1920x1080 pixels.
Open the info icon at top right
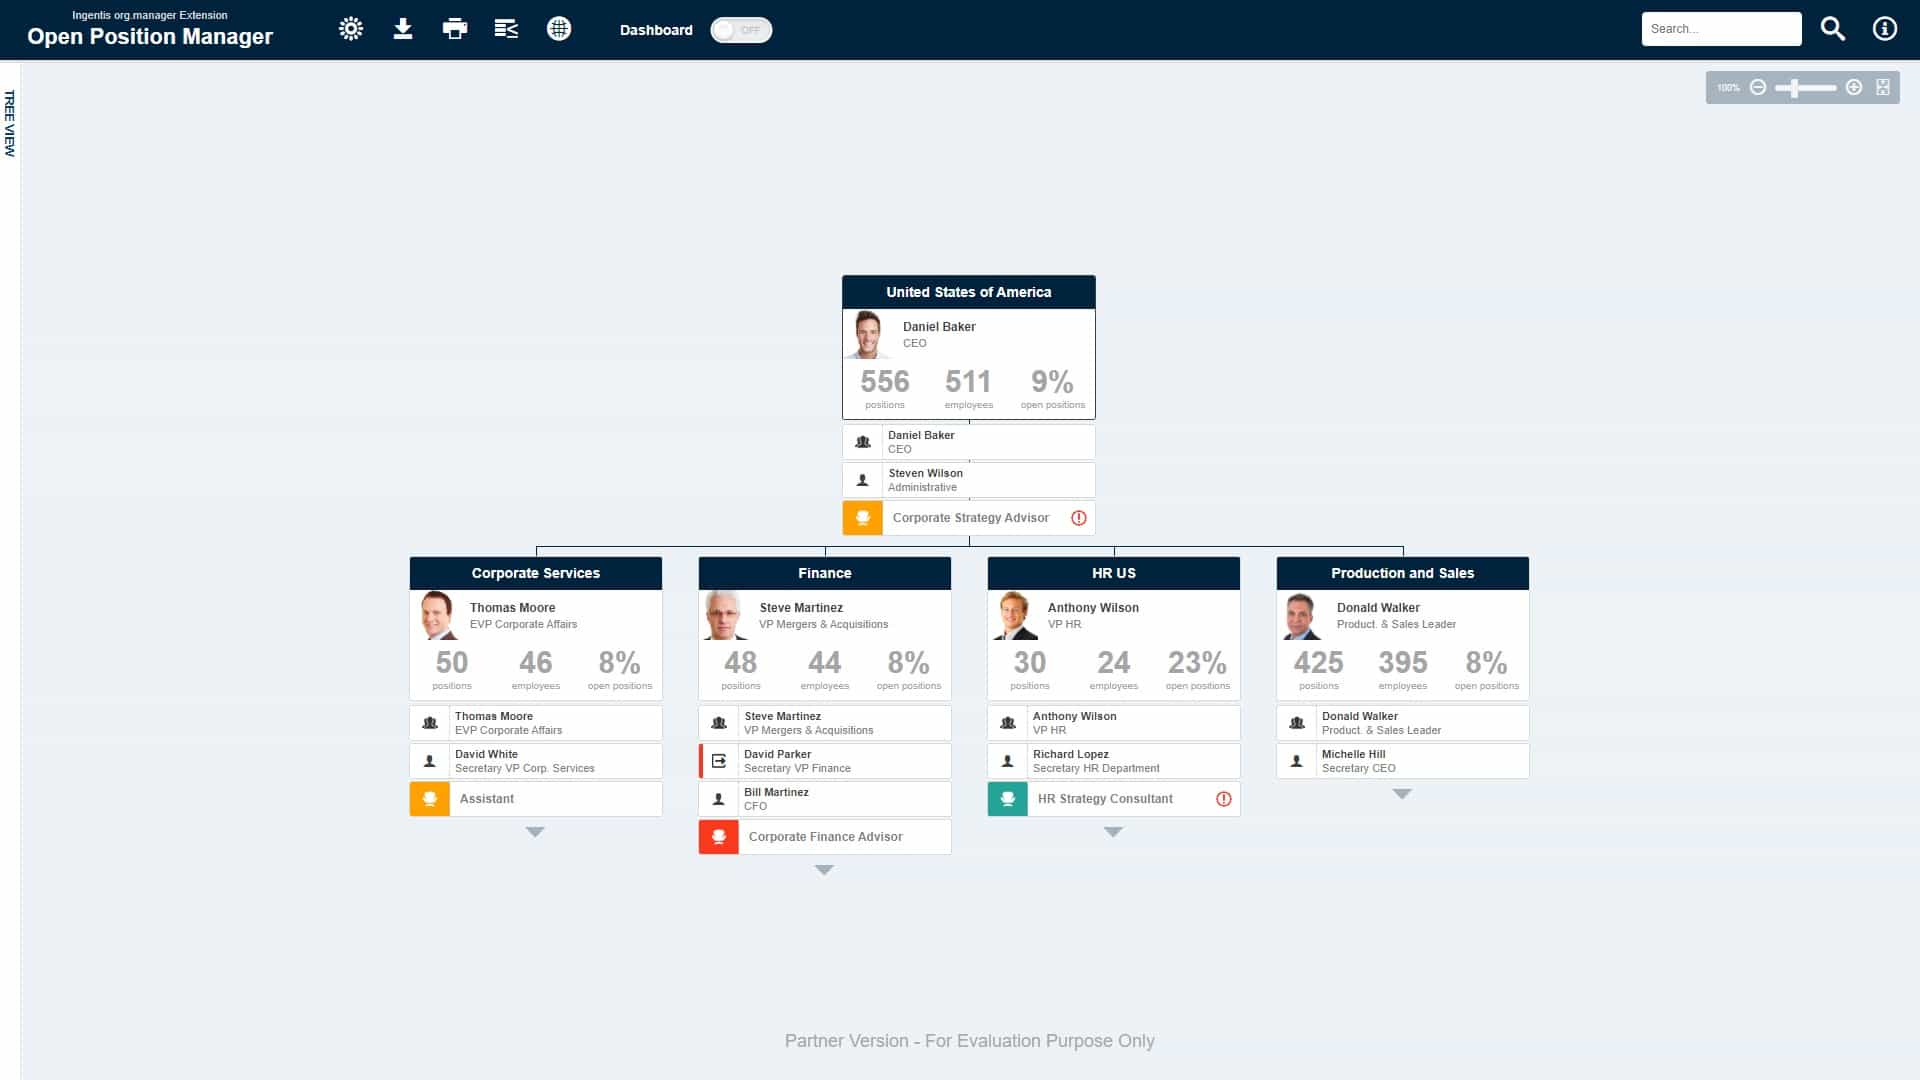coord(1884,29)
